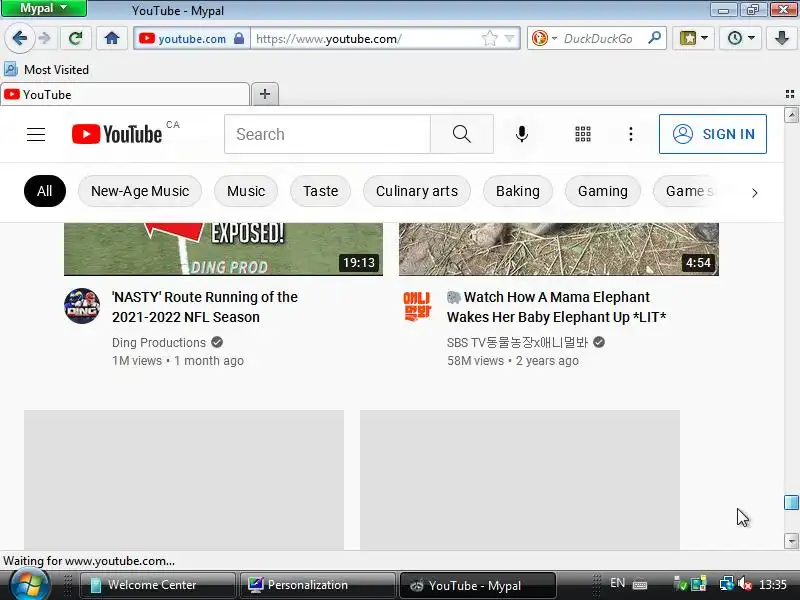
Task: Click the 13:35 system clock
Action: [772, 584]
